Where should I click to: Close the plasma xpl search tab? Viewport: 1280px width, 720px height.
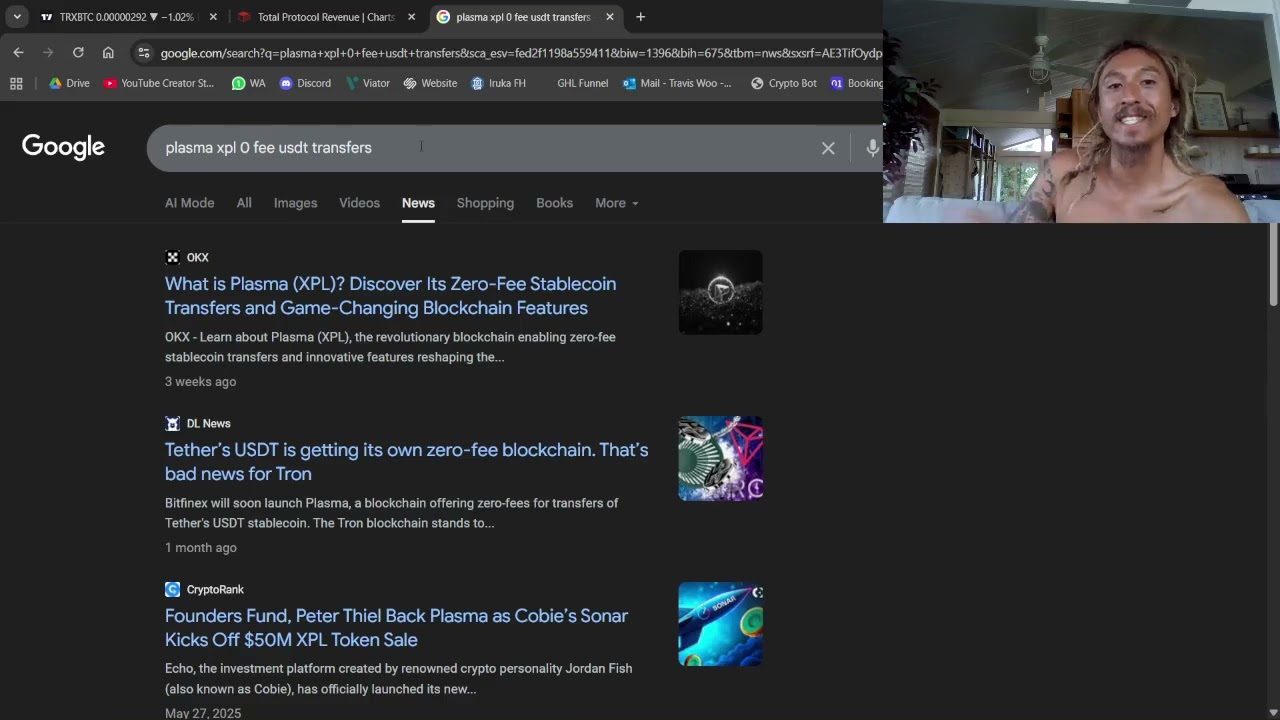[x=610, y=17]
